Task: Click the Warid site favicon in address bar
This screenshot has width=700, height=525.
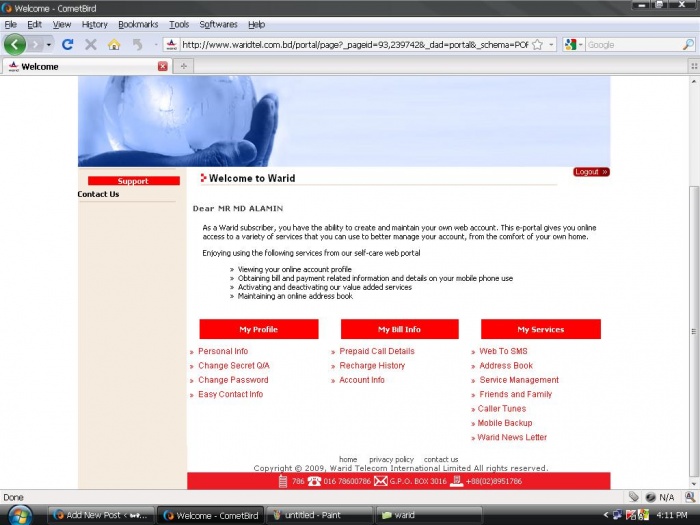Action: [x=171, y=45]
